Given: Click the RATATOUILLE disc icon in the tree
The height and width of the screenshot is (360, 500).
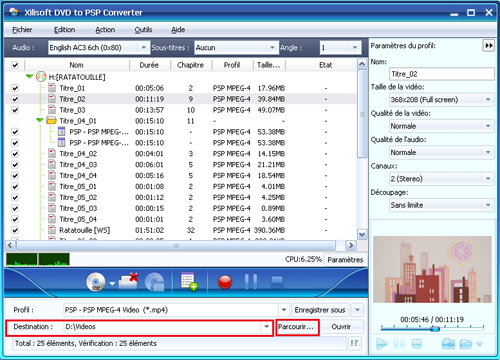Looking at the screenshot, I should 41,77.
